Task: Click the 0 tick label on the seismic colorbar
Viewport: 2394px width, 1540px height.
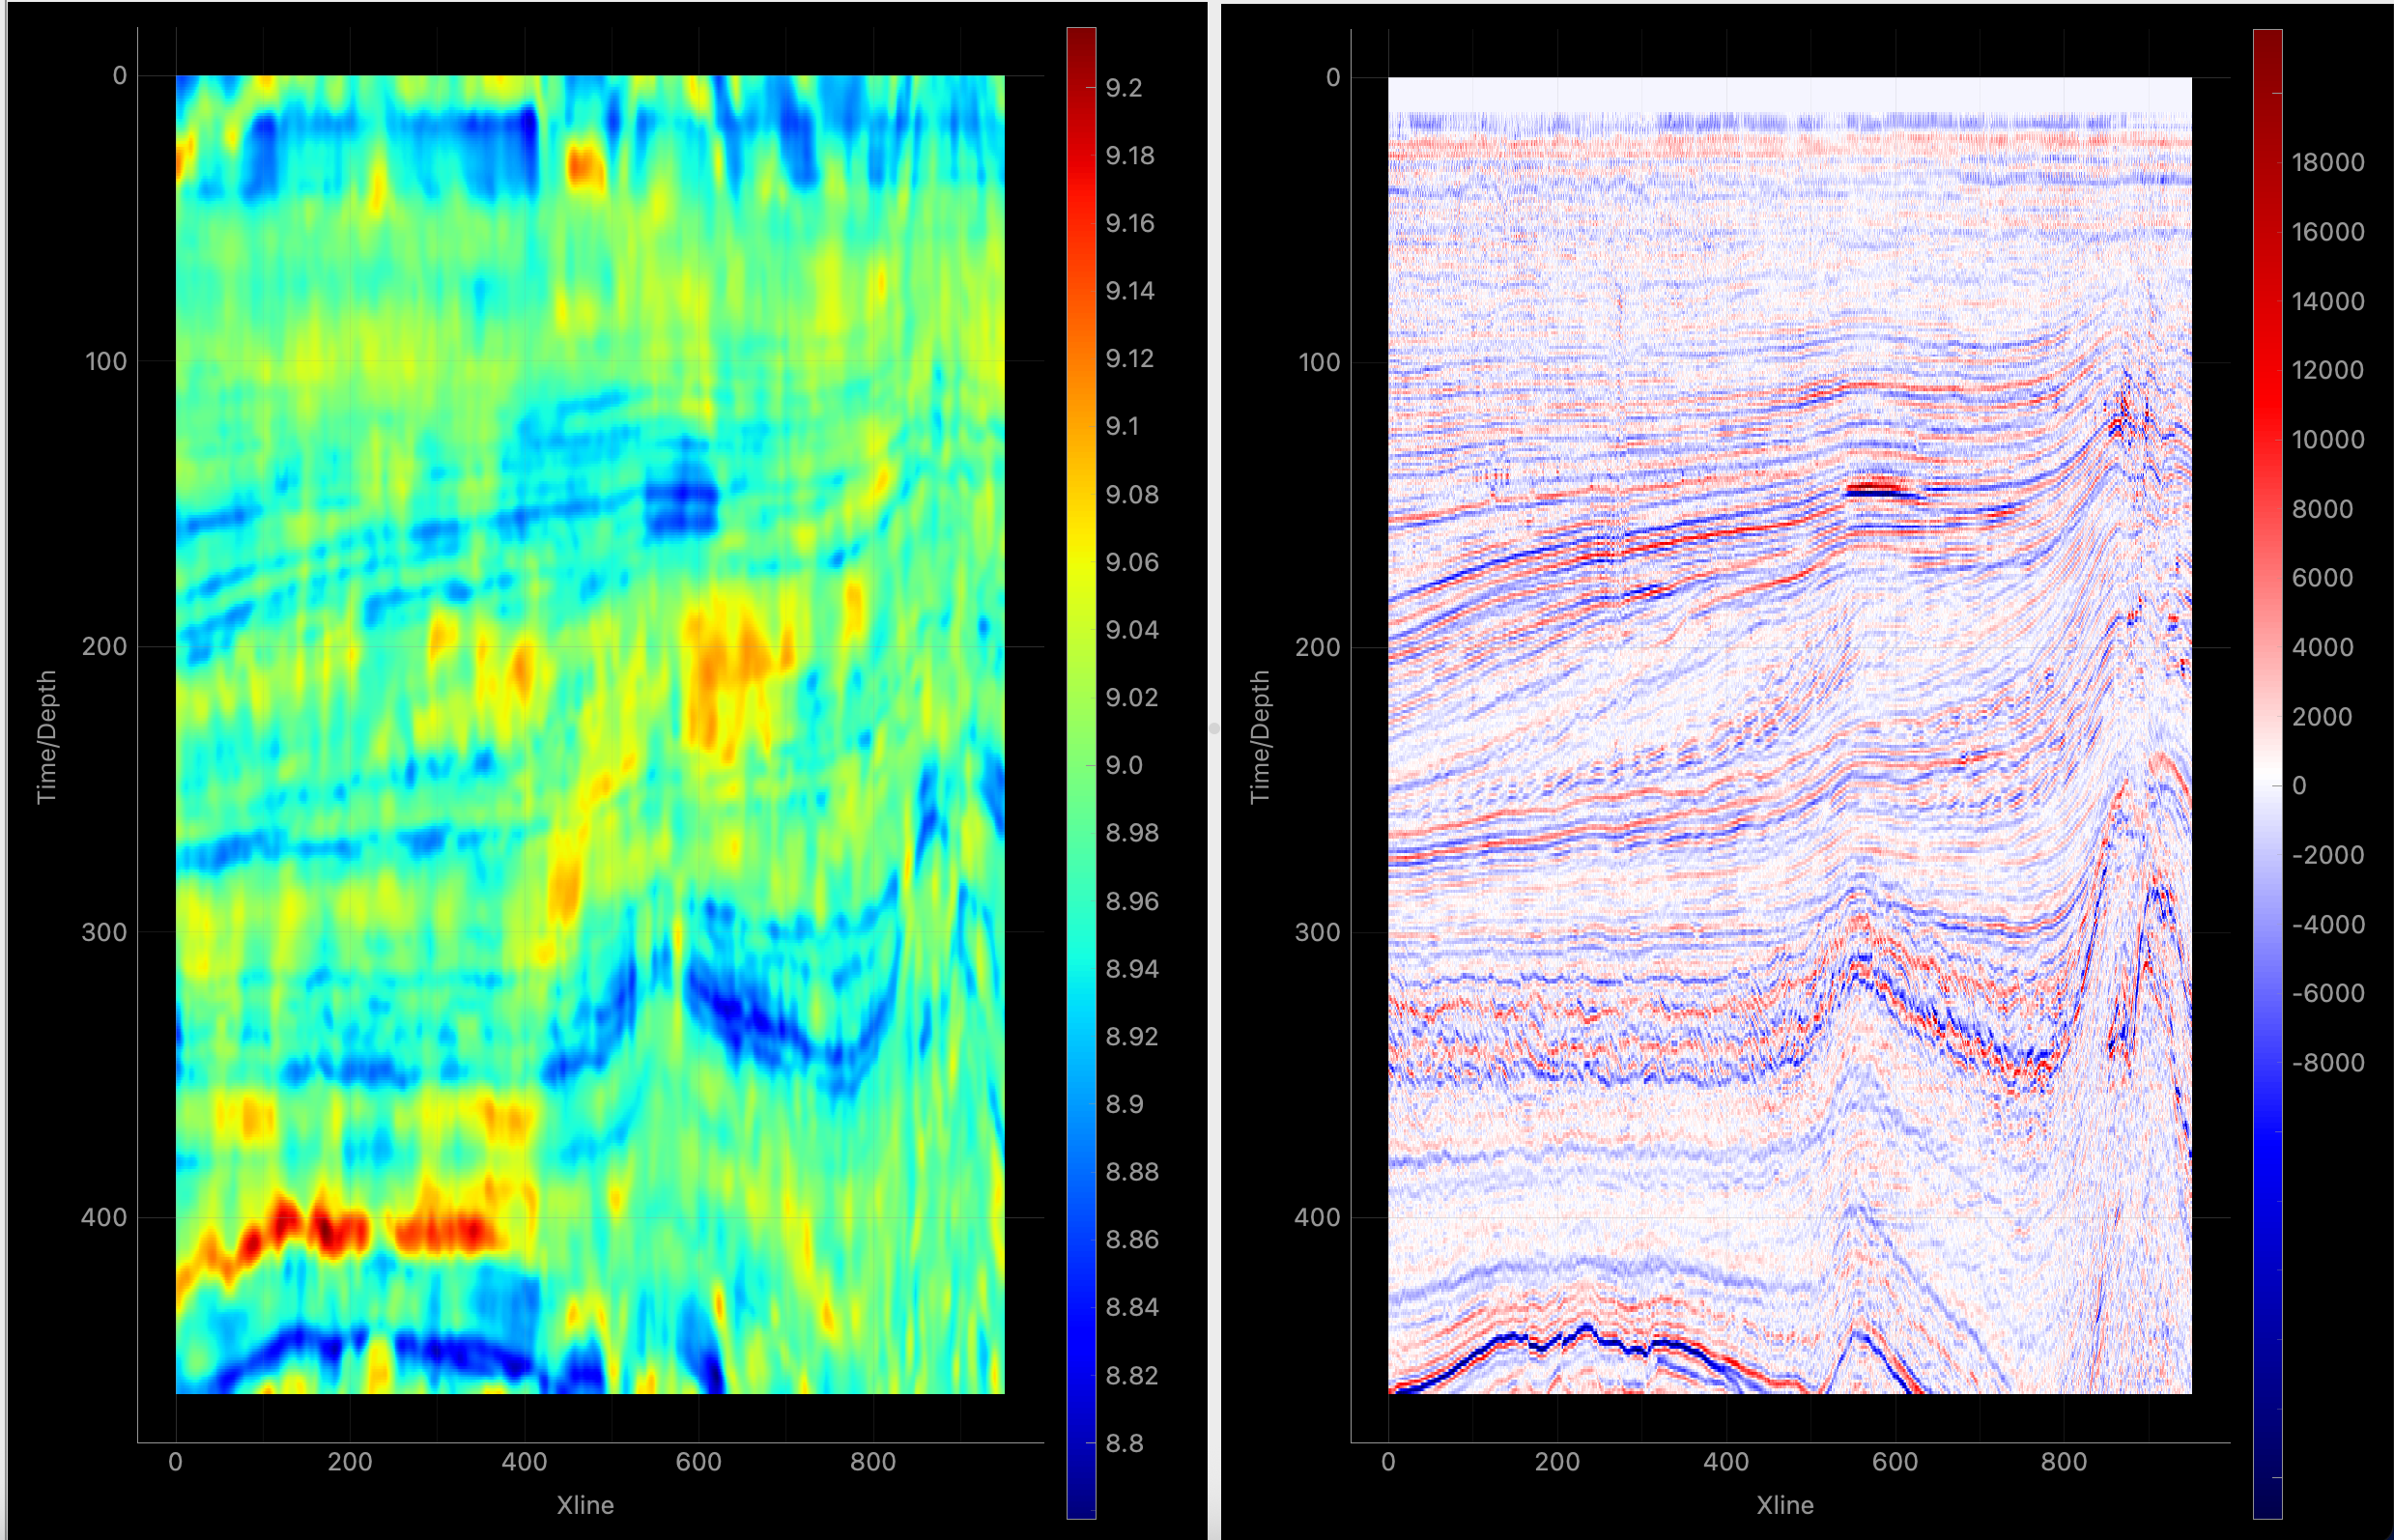Action: pyautogui.click(x=2299, y=786)
